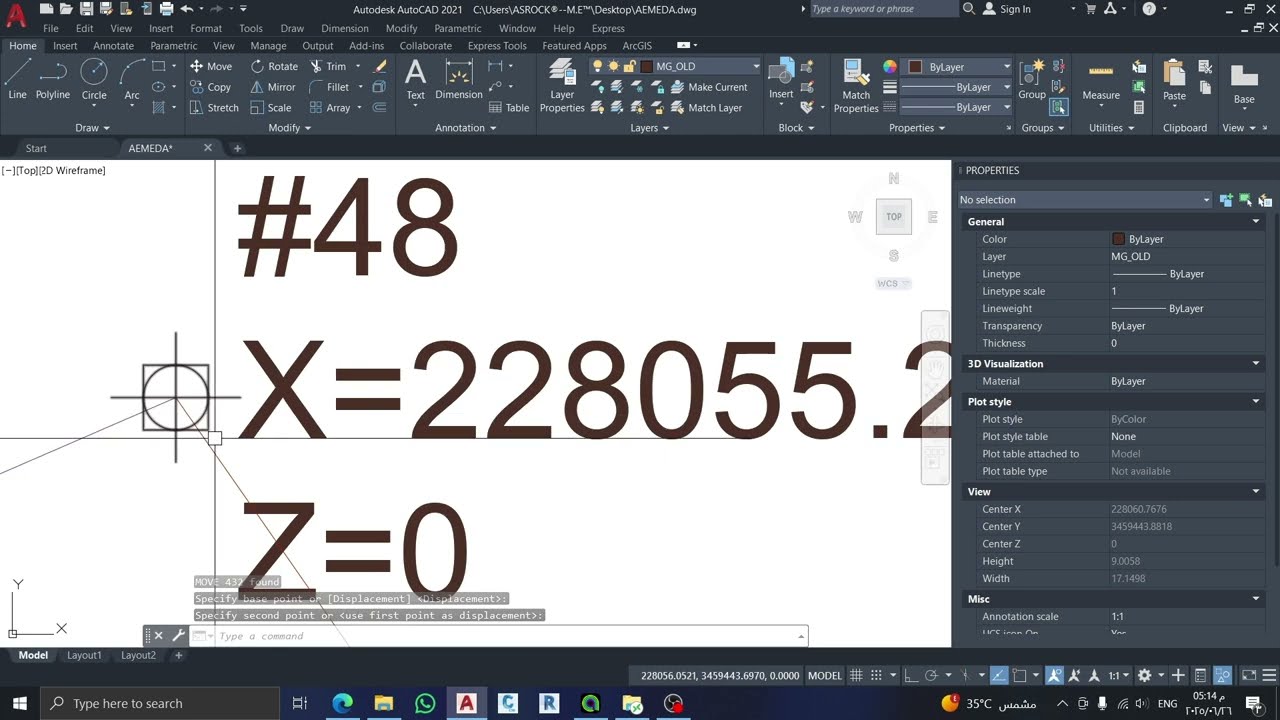
Task: Select the Polyline tool
Action: (x=53, y=80)
